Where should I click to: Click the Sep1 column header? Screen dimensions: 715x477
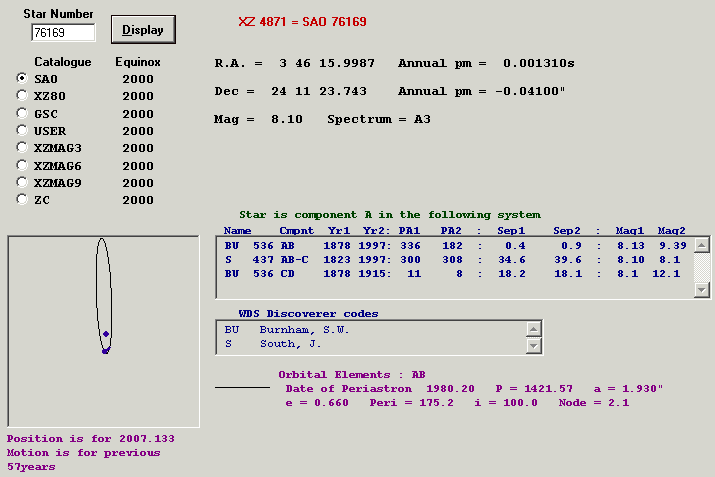pyautogui.click(x=511, y=231)
